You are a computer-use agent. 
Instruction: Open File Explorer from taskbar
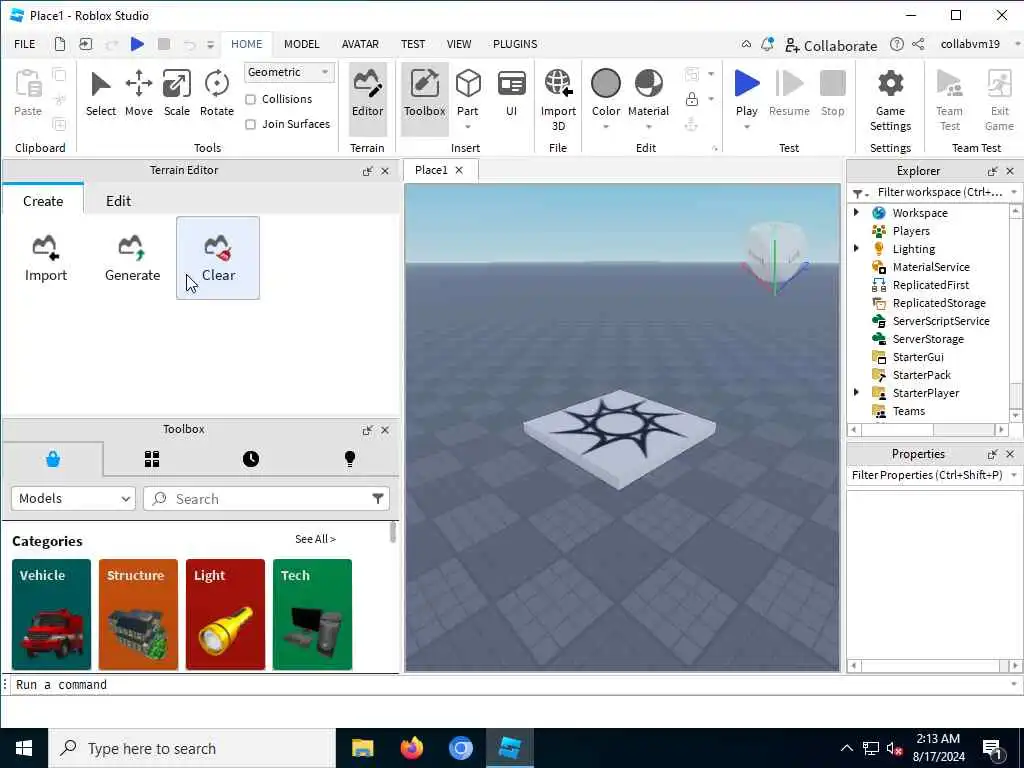pos(362,748)
